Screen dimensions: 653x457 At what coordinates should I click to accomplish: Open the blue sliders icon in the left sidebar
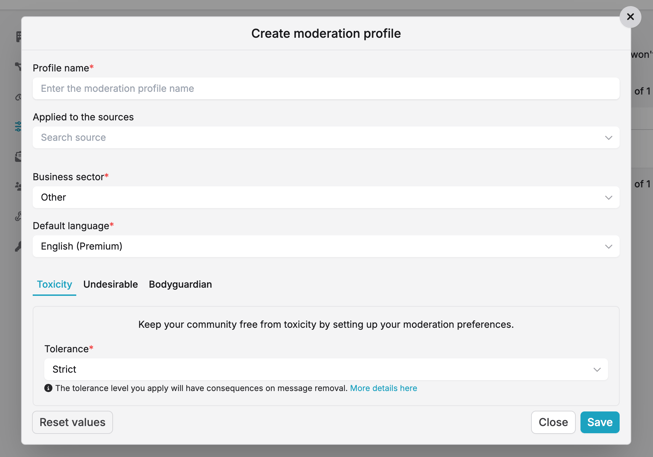18,127
